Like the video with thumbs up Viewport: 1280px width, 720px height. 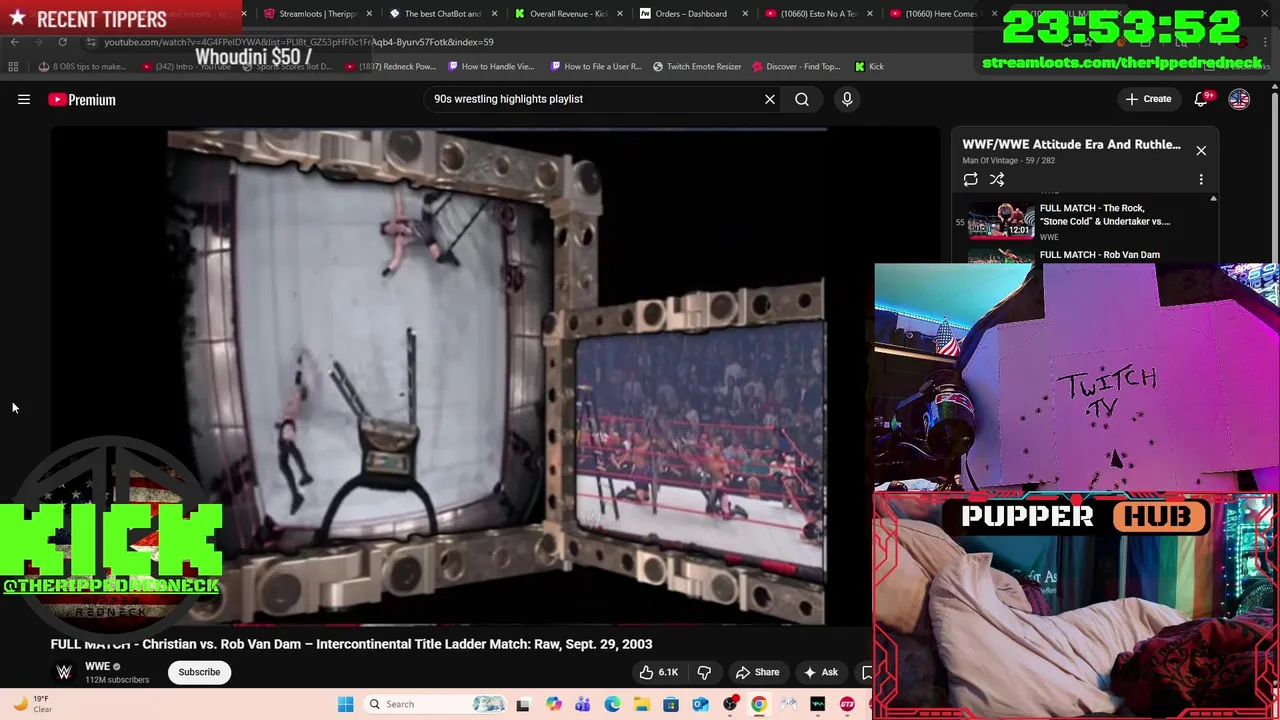(x=659, y=672)
